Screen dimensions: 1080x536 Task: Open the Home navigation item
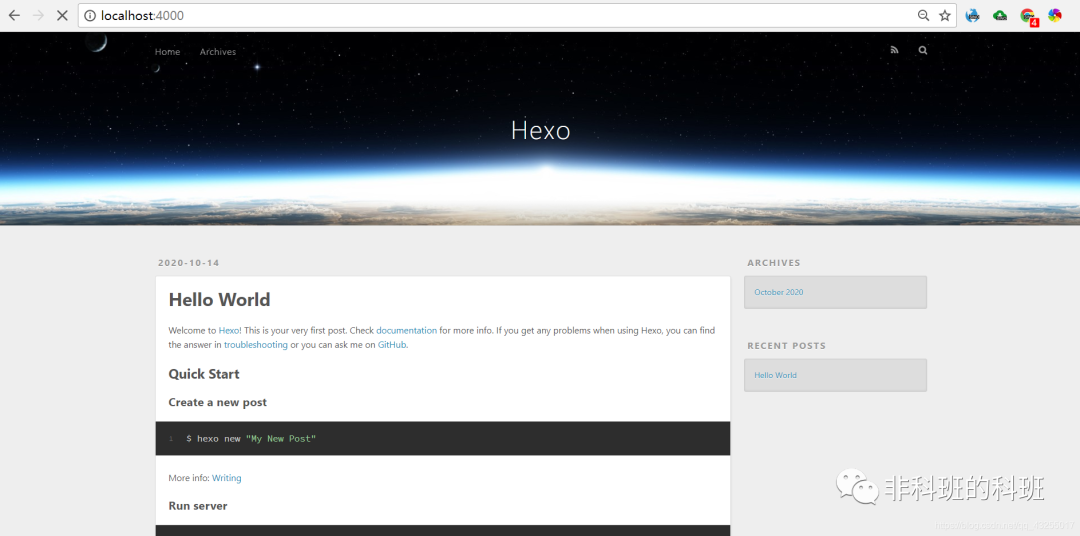(167, 52)
